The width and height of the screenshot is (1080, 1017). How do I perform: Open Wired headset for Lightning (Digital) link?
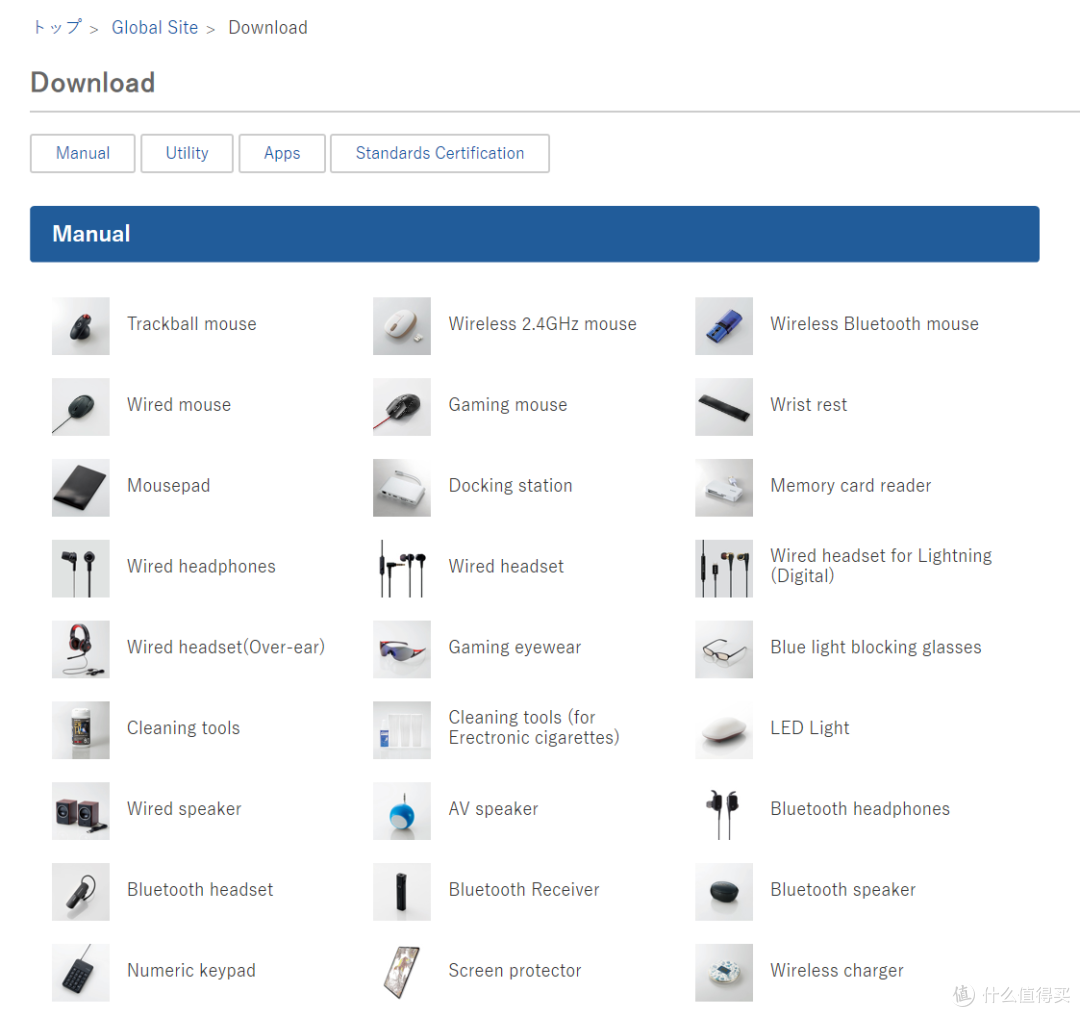coord(881,565)
